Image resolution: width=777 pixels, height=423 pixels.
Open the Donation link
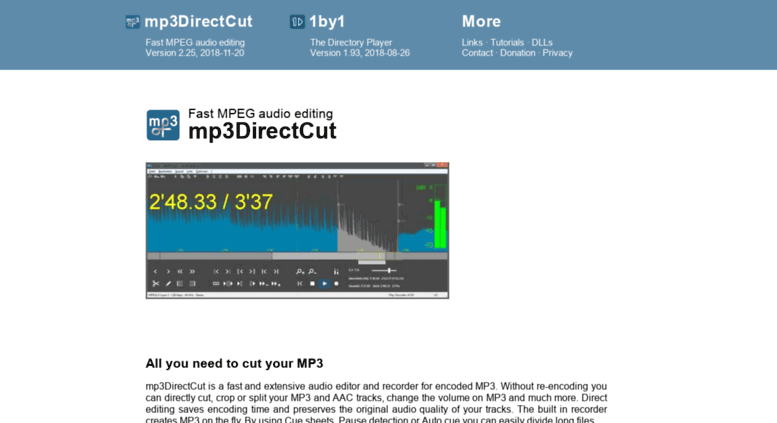coord(517,53)
